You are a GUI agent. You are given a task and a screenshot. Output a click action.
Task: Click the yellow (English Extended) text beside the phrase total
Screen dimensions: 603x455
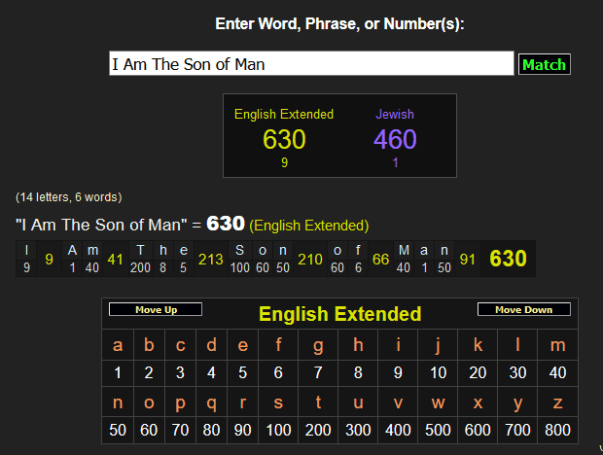pyautogui.click(x=309, y=225)
